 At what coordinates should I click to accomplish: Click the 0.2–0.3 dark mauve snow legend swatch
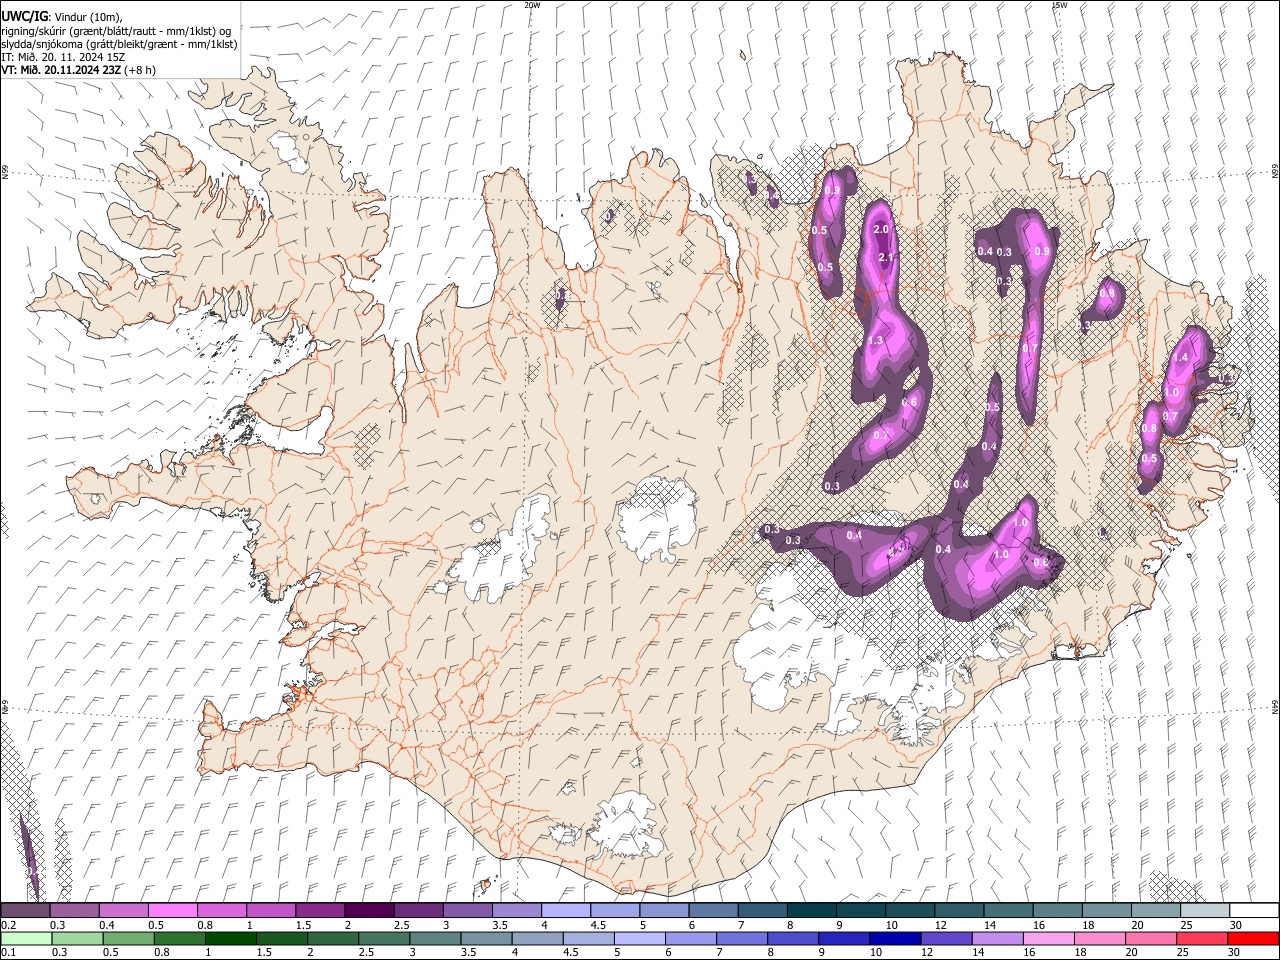pos(26,910)
